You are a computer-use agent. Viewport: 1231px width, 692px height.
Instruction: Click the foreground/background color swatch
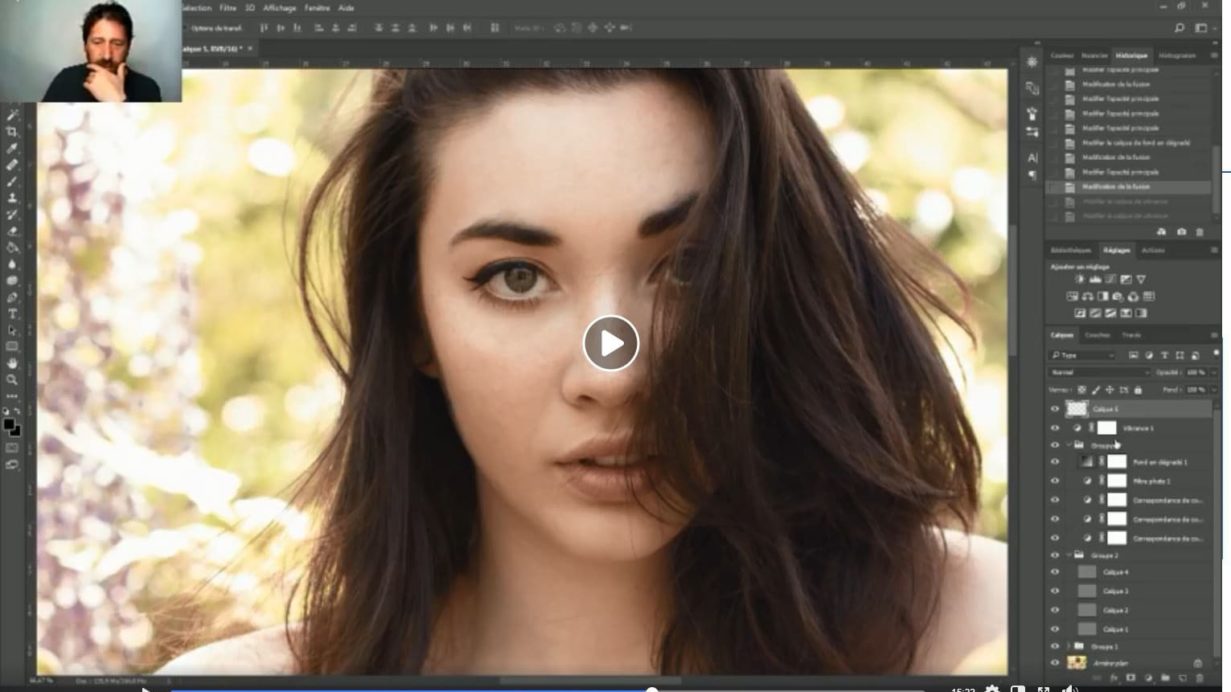(11, 428)
